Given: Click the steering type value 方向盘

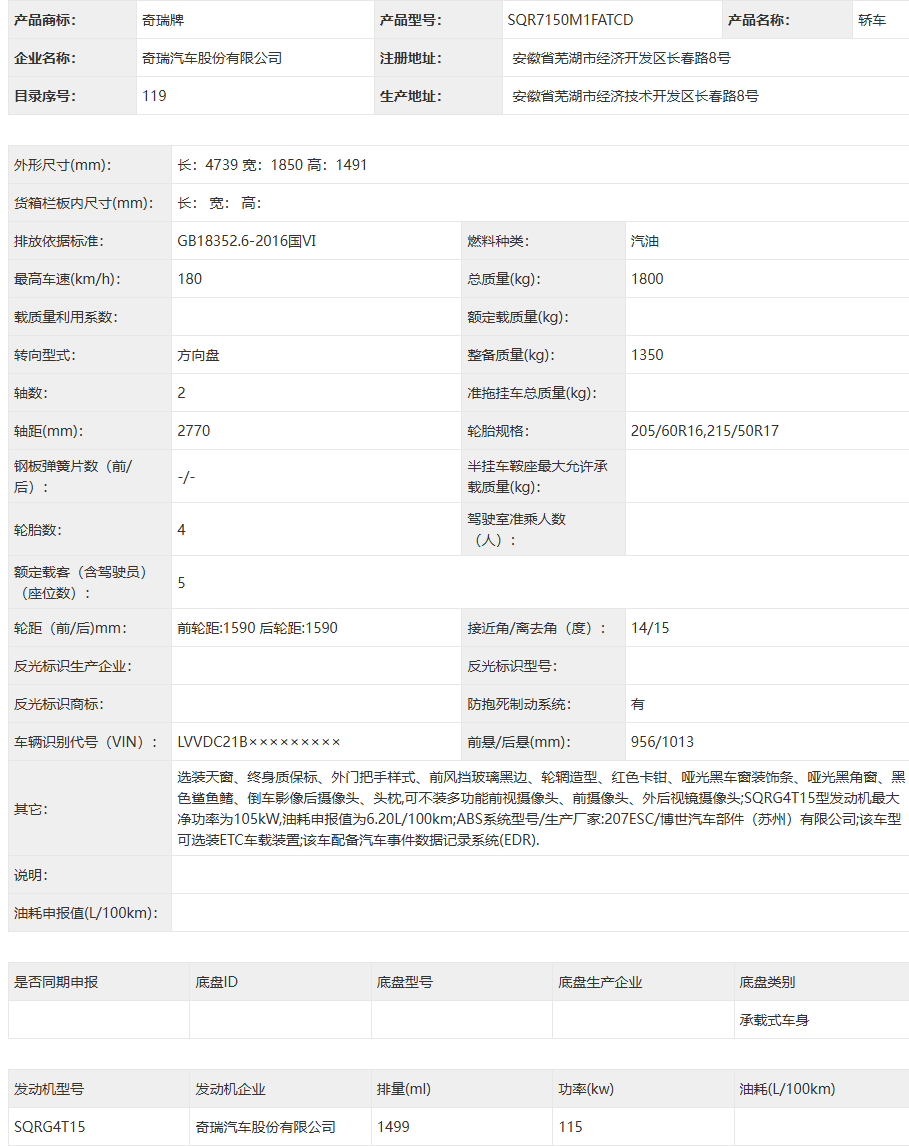Looking at the screenshot, I should (x=198, y=355).
